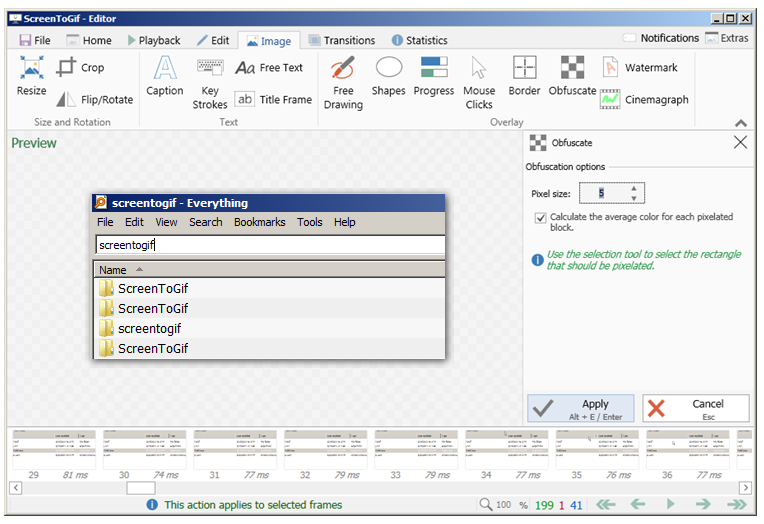Sort results by the Name column

[x=269, y=270]
